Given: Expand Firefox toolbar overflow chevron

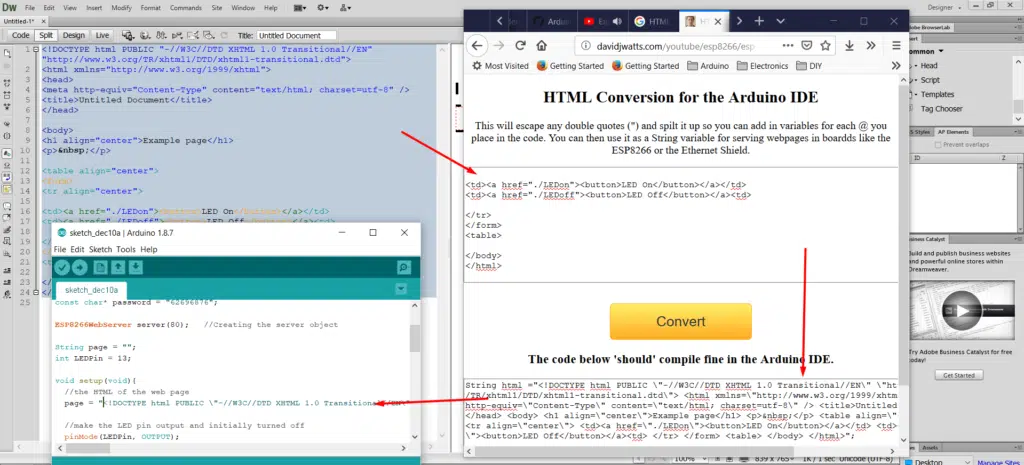Looking at the screenshot, I should click(x=871, y=46).
